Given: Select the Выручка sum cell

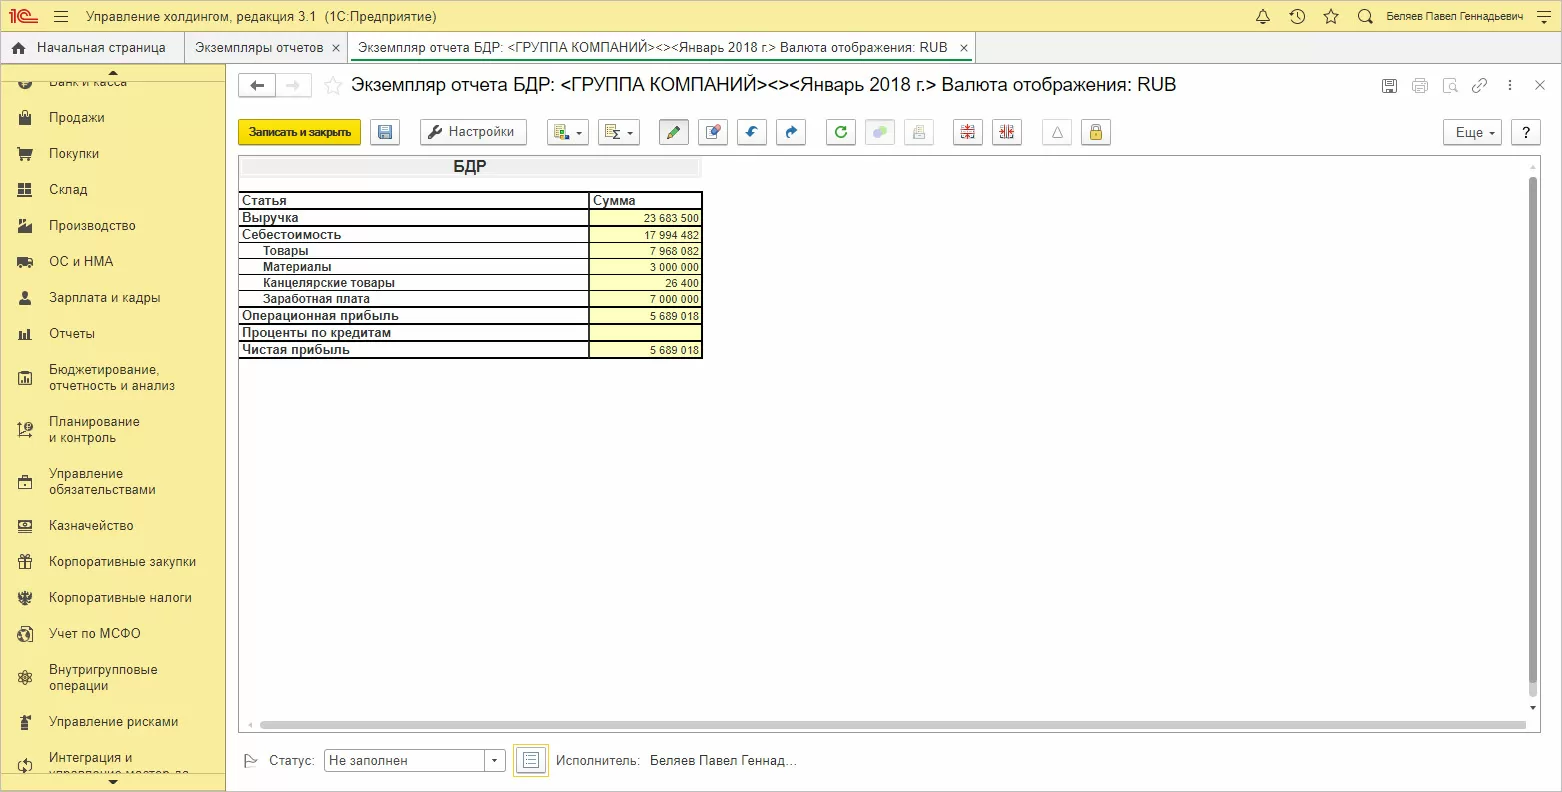Looking at the screenshot, I should [646, 218].
